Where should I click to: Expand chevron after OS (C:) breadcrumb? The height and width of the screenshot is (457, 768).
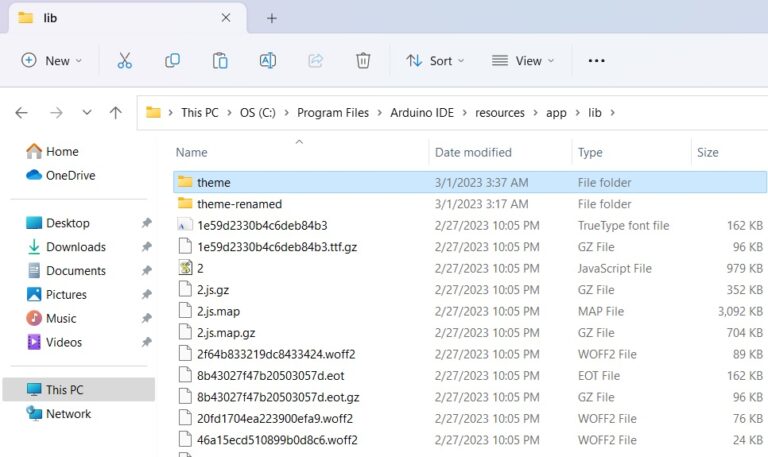tap(287, 113)
